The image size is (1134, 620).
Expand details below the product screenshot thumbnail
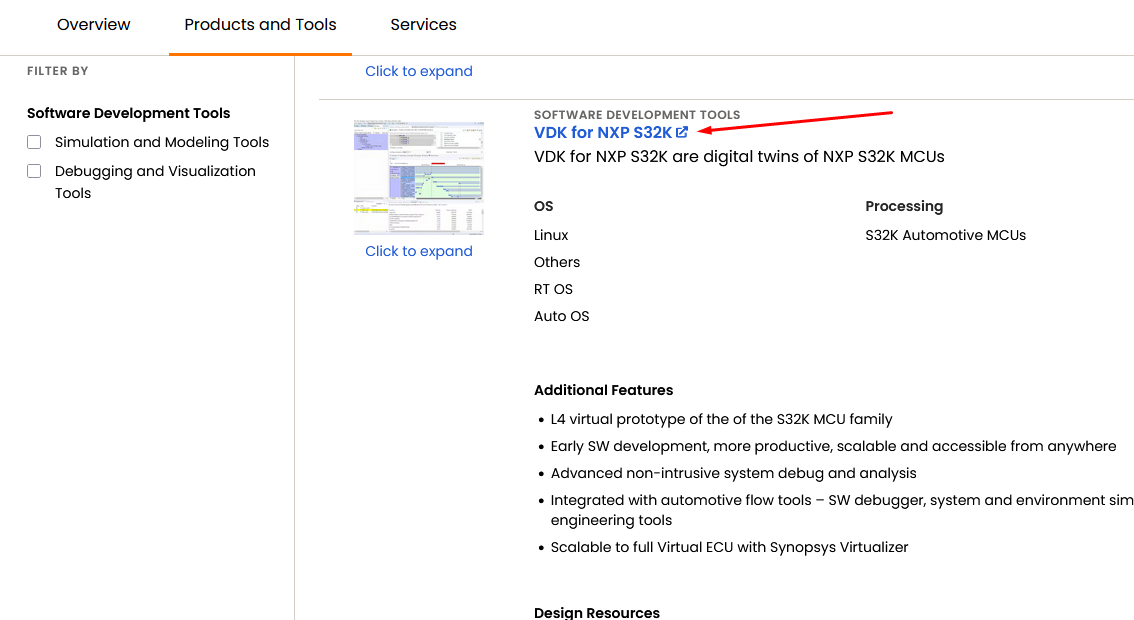(x=418, y=251)
